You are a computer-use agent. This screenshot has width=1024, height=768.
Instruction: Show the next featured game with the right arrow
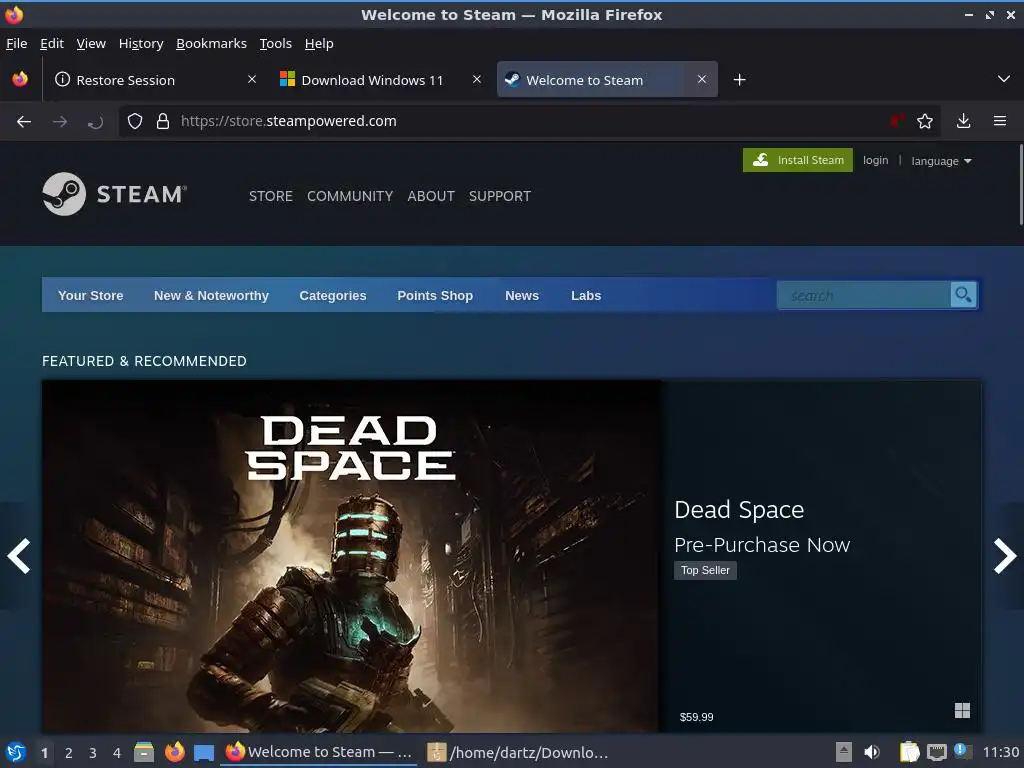1004,556
